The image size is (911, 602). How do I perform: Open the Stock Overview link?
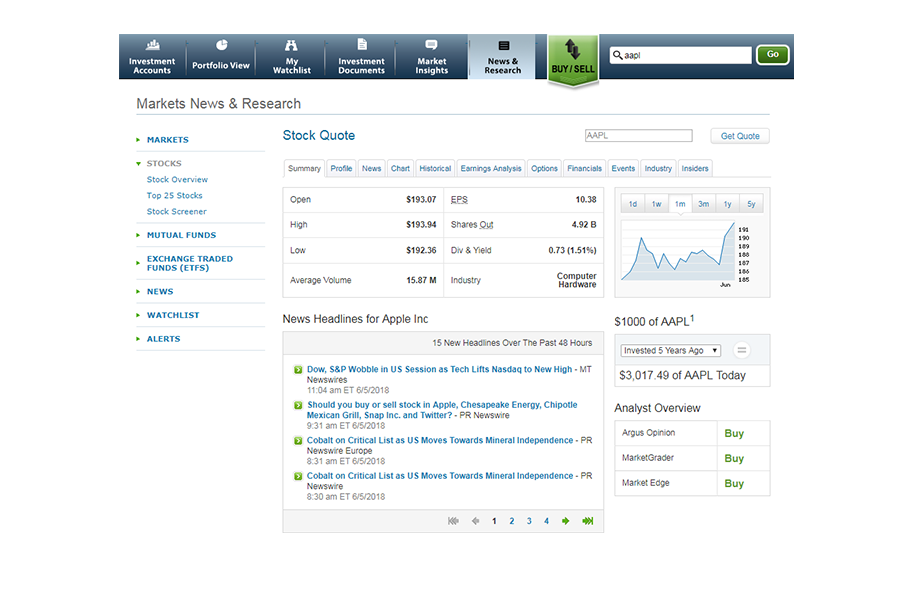point(177,180)
